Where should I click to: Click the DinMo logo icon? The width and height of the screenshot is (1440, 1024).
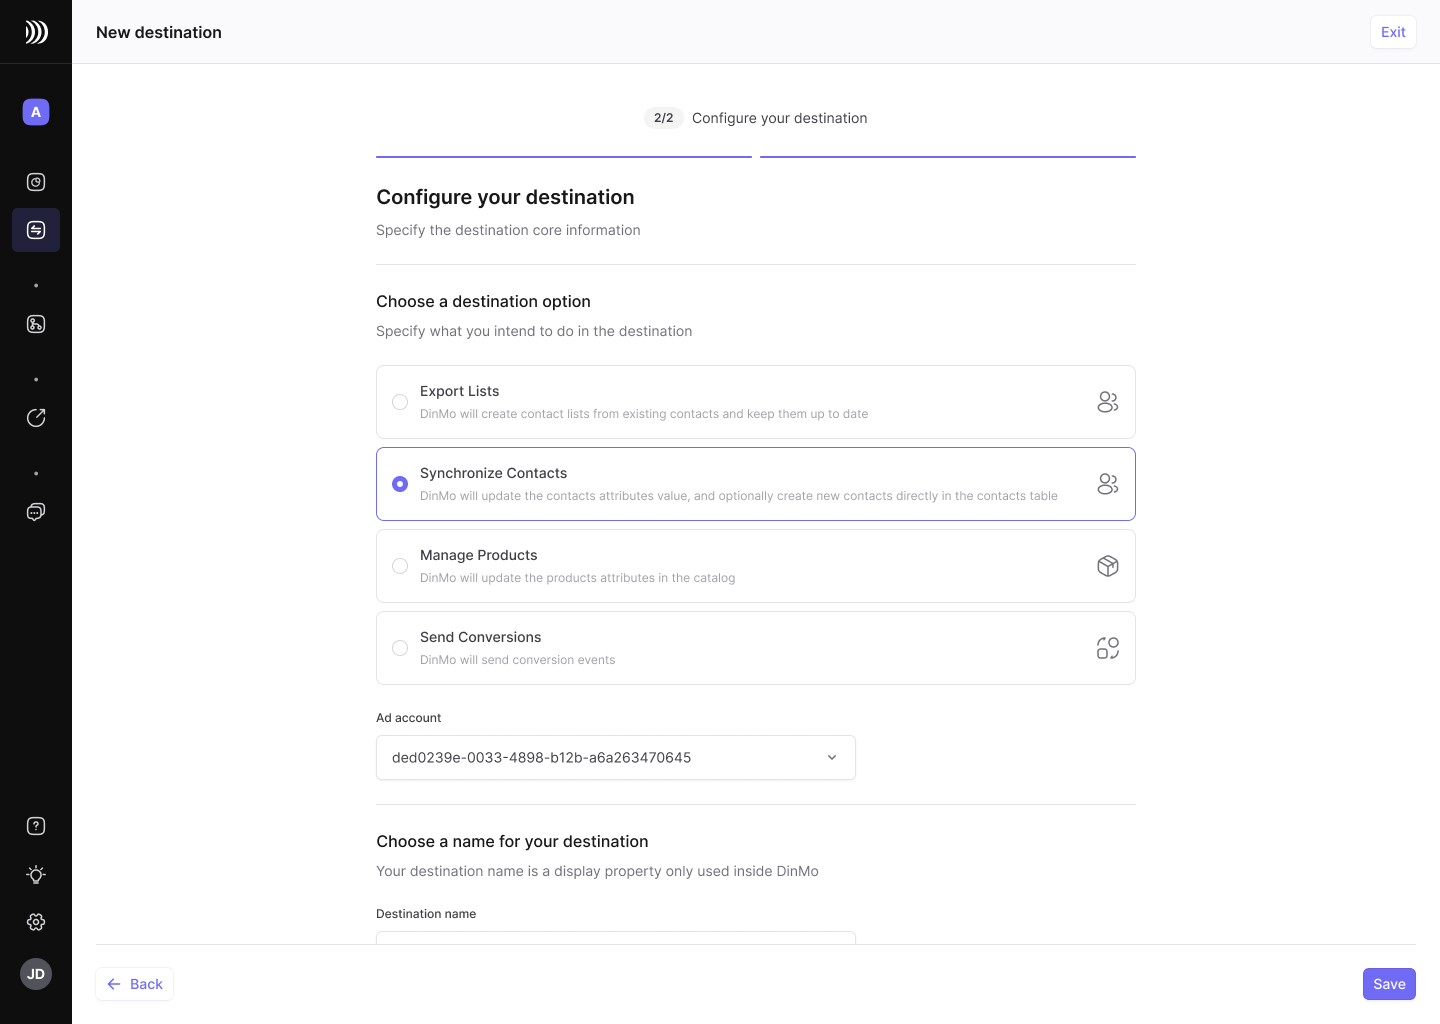pyautogui.click(x=36, y=32)
